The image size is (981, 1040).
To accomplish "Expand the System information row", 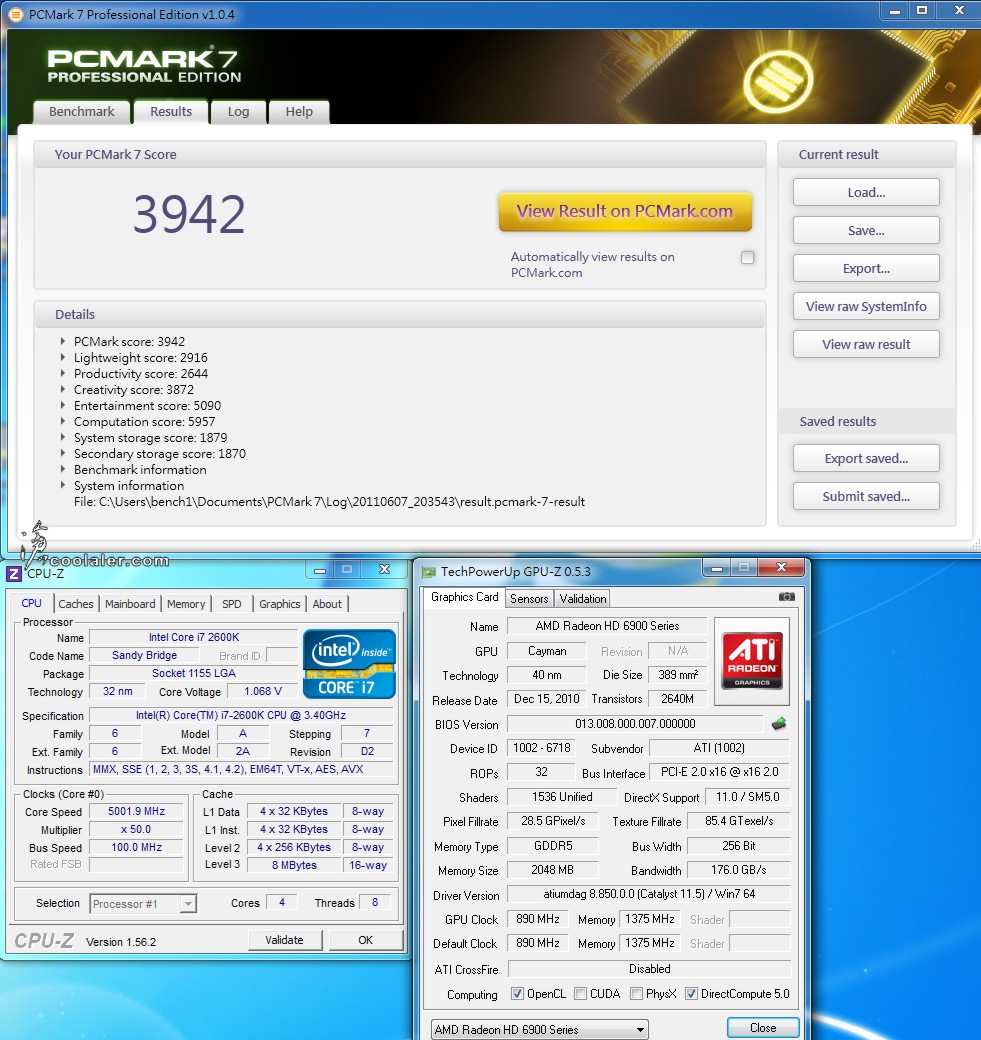I will 63,485.
